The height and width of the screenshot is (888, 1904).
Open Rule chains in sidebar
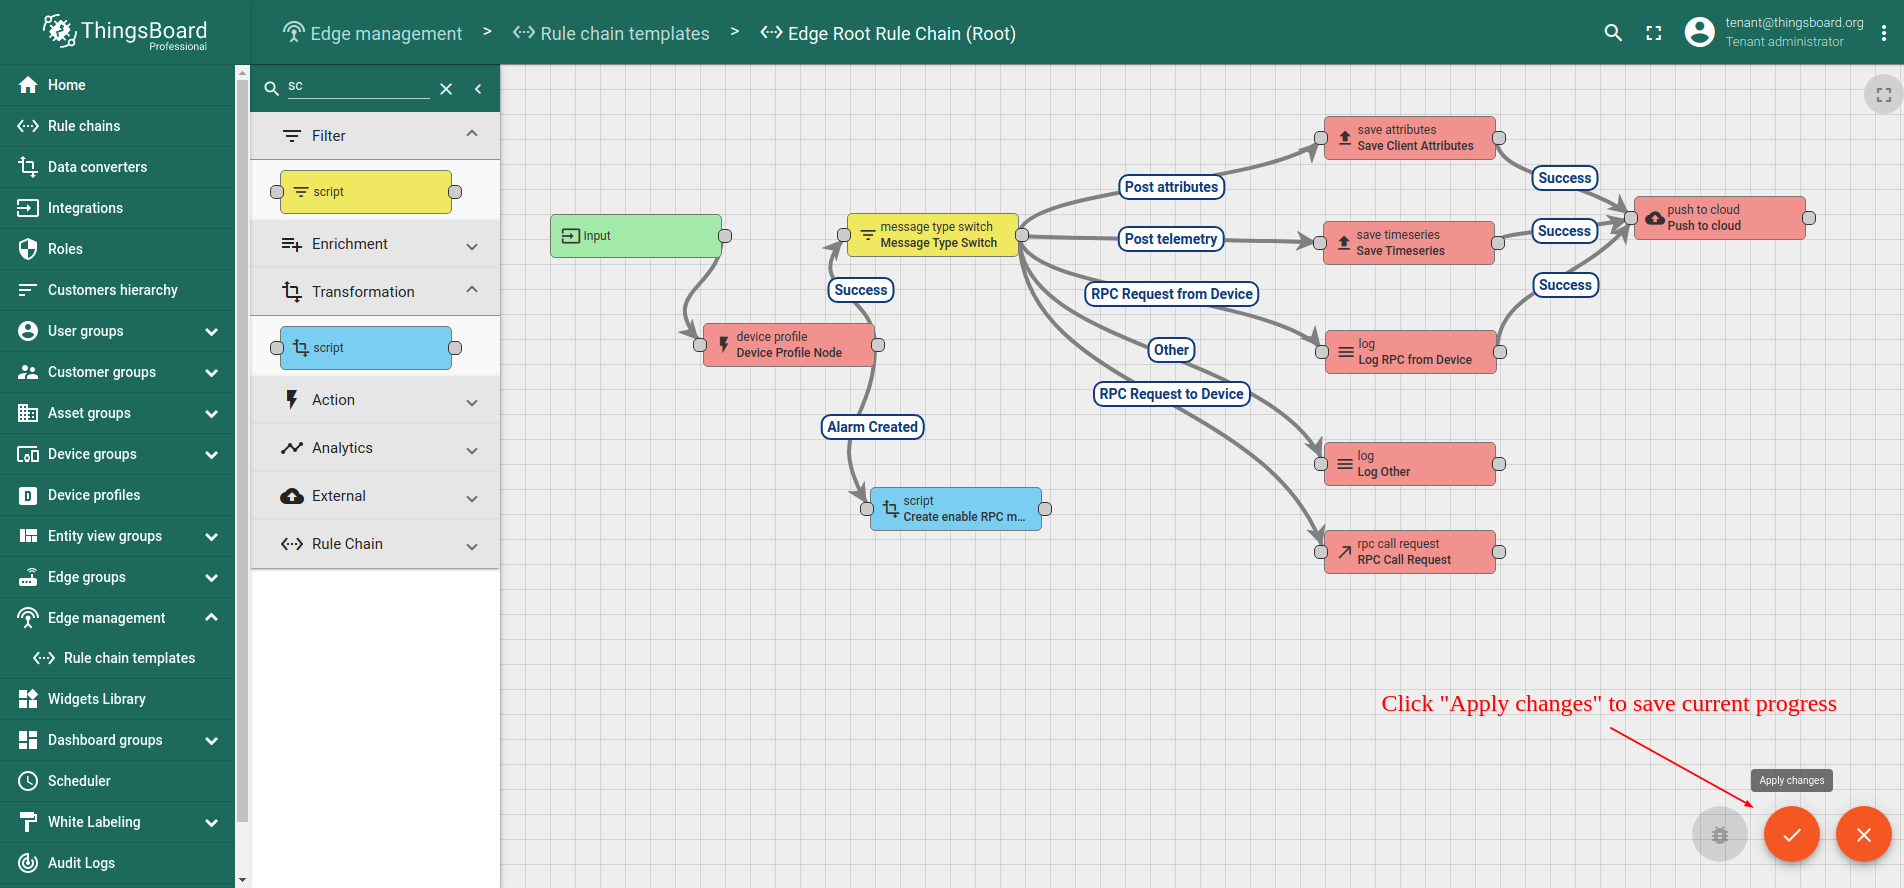(84, 126)
